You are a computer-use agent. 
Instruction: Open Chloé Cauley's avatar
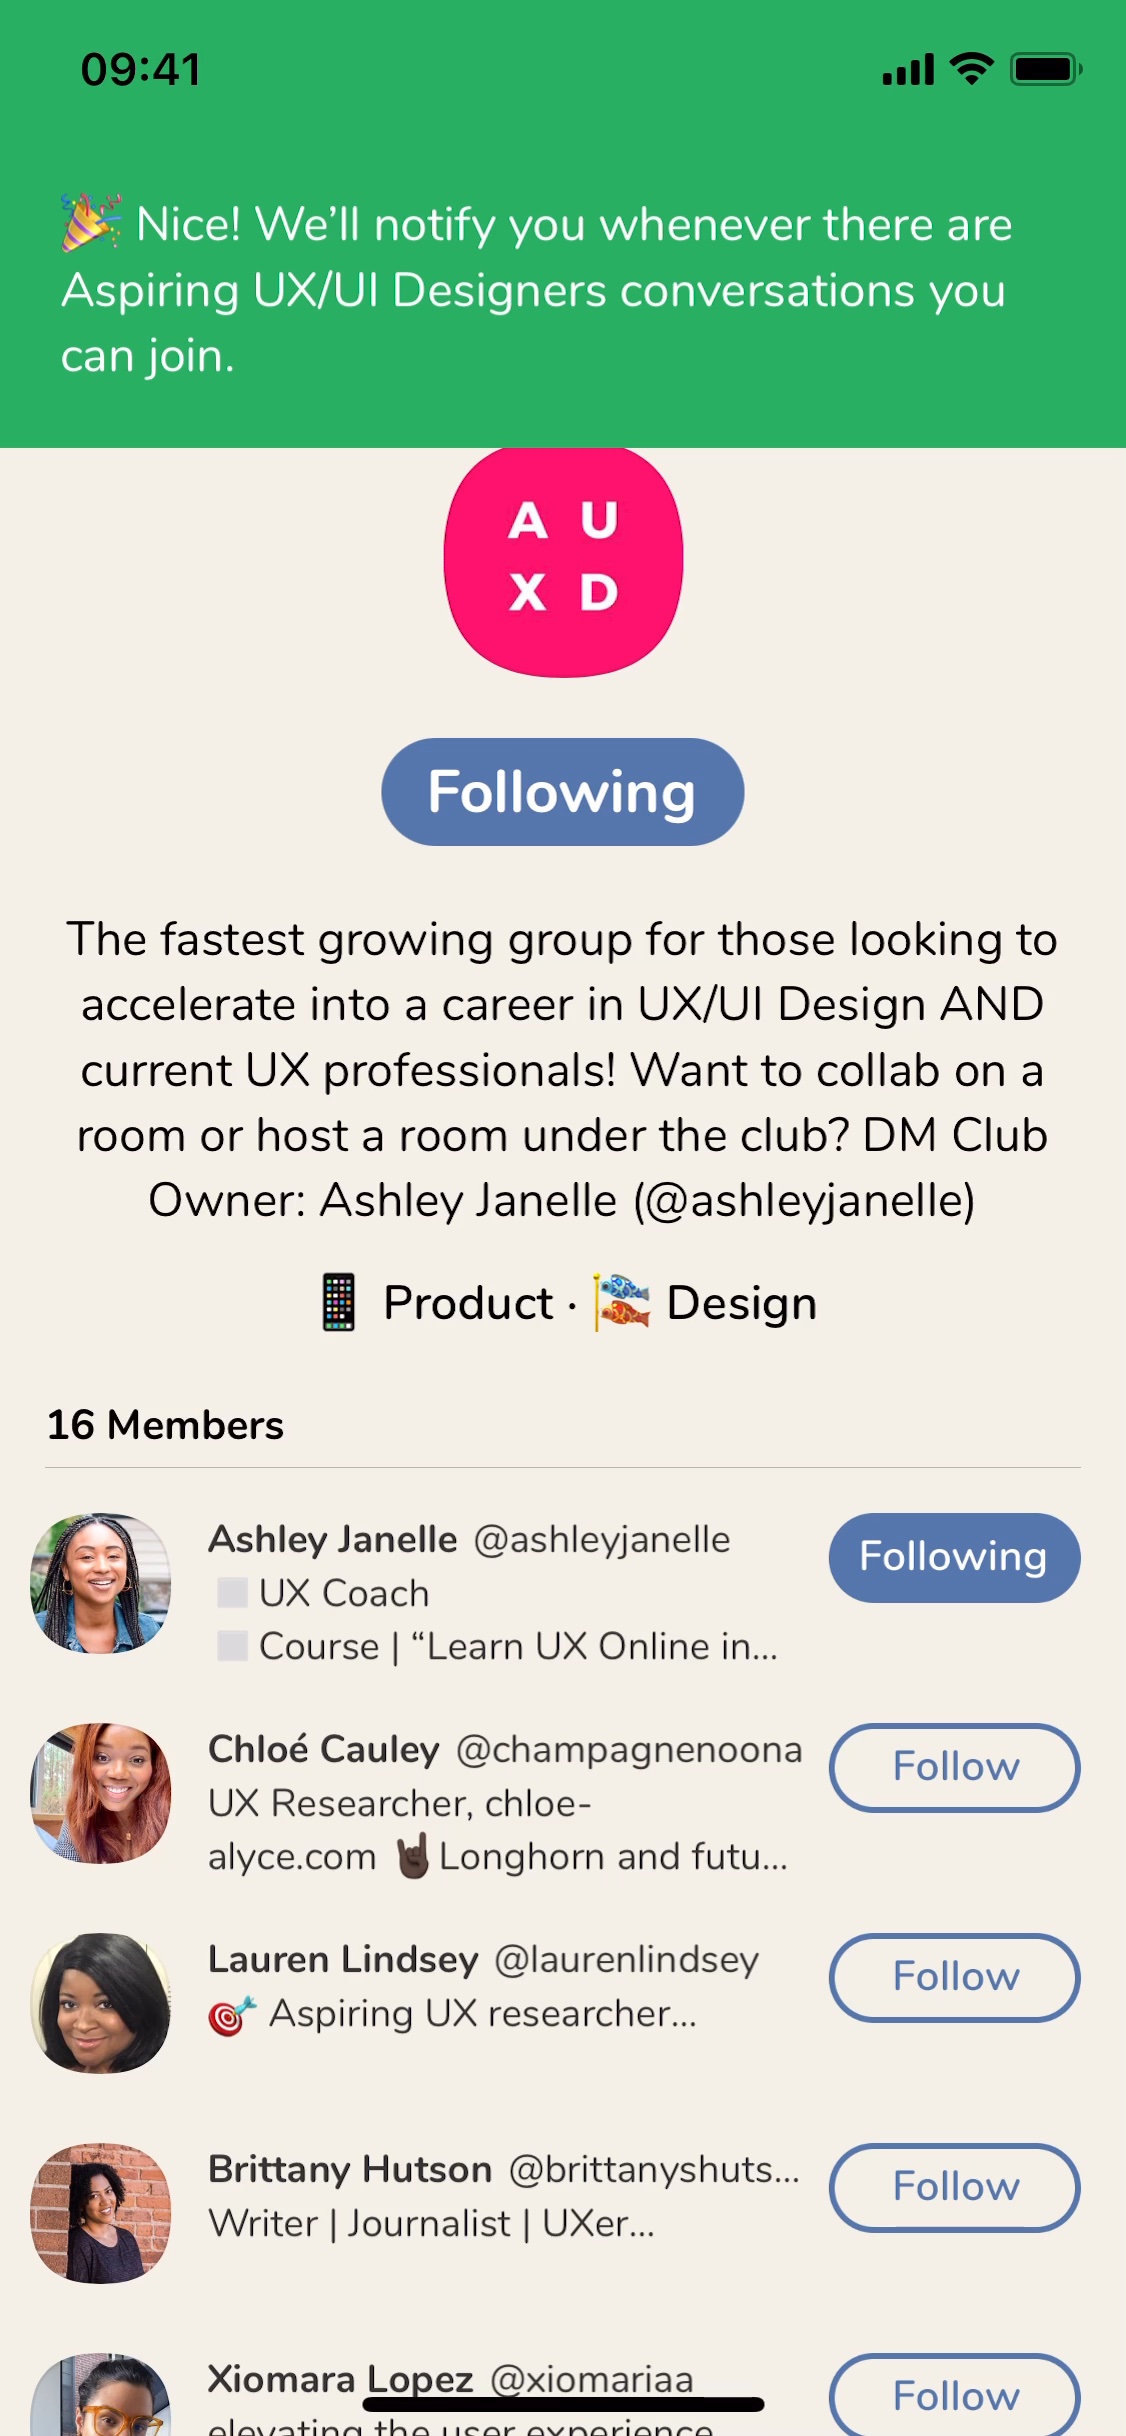(x=101, y=1793)
